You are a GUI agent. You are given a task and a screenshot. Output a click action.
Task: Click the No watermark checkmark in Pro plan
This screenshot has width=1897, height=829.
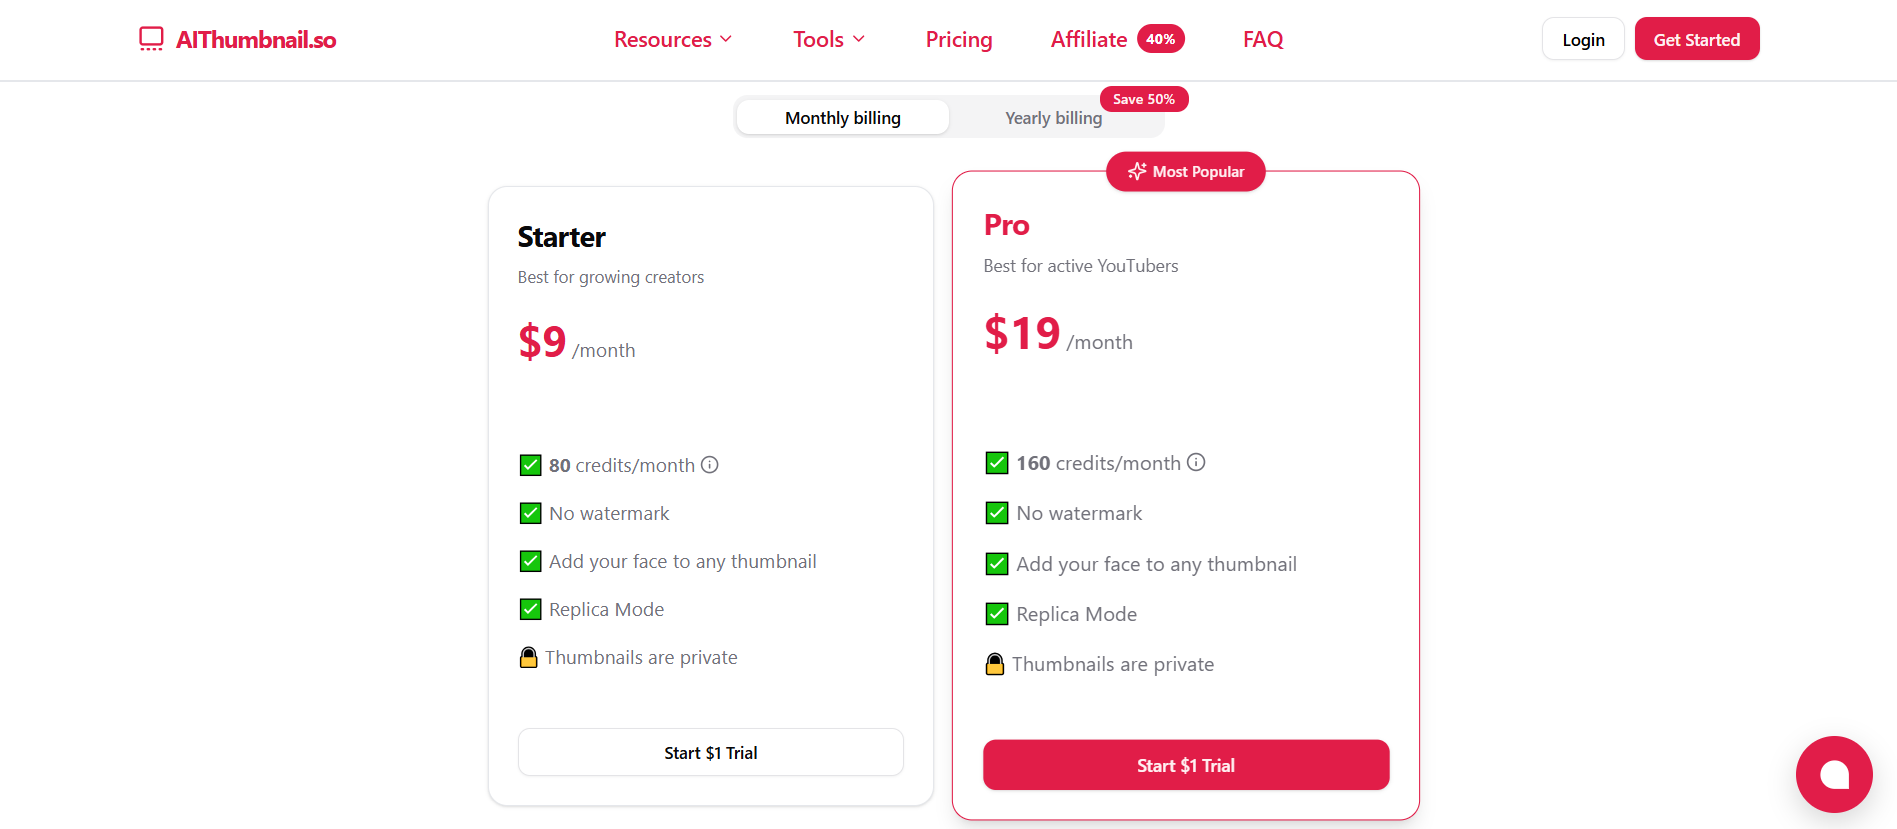pyautogui.click(x=996, y=512)
